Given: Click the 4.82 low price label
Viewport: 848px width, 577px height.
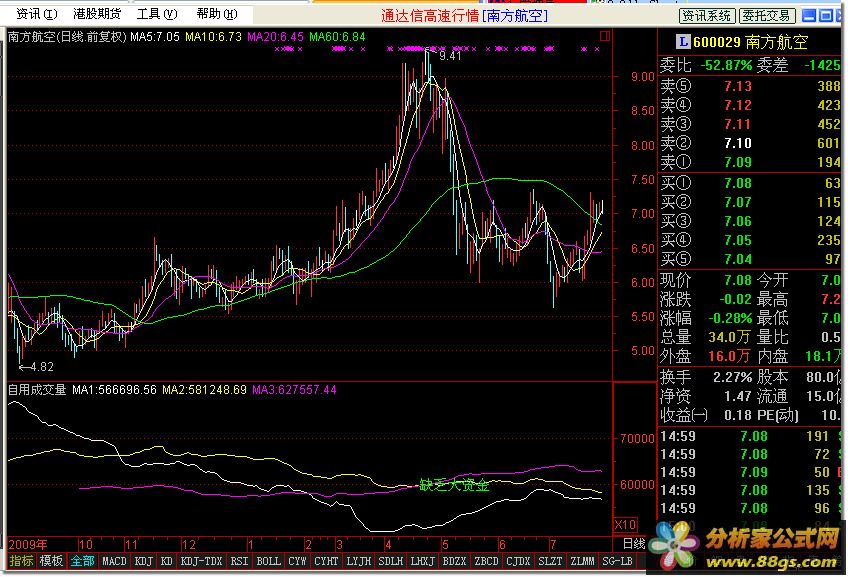Looking at the screenshot, I should (42, 367).
